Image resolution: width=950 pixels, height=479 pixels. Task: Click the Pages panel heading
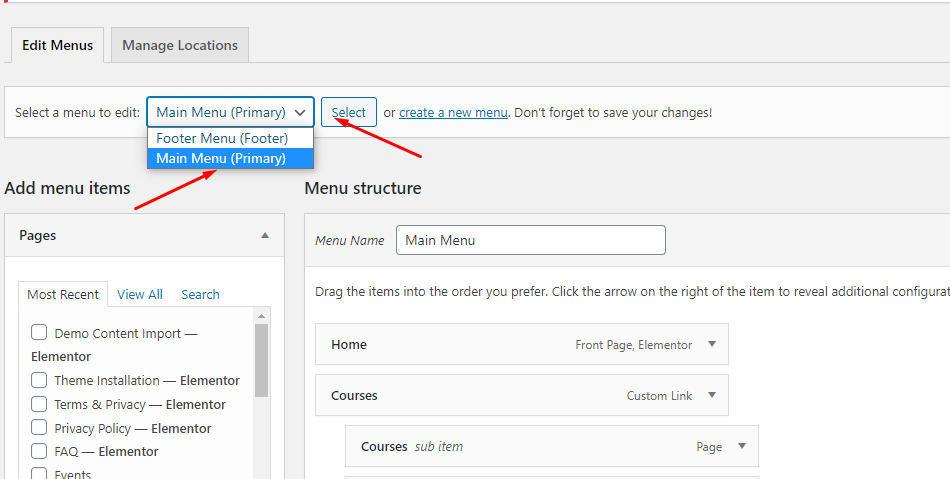pos(38,235)
